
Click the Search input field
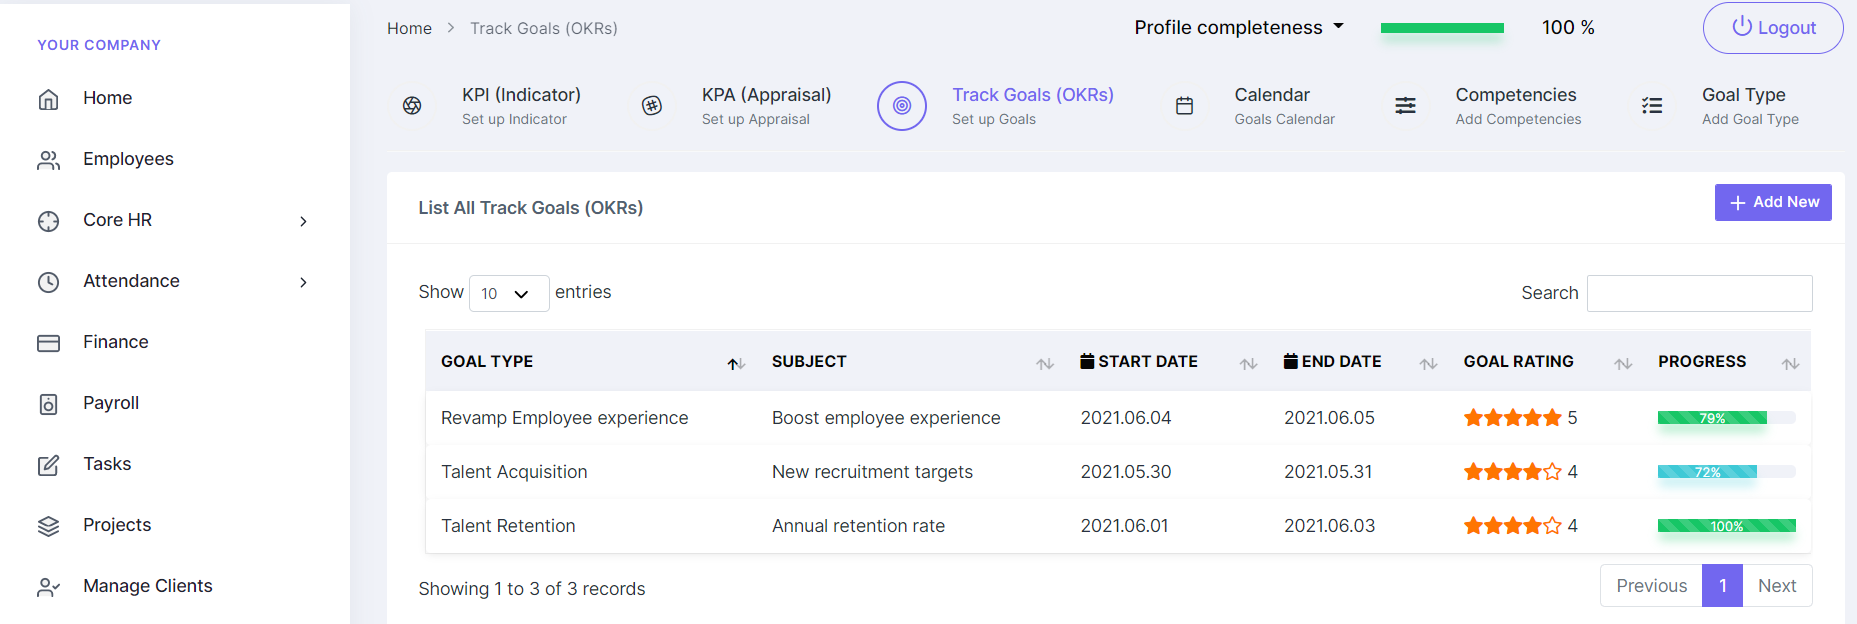tap(1699, 293)
